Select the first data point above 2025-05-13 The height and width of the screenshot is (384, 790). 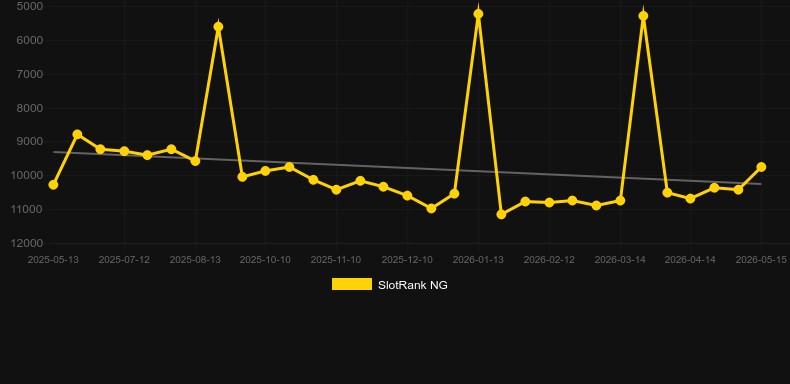[53, 185]
